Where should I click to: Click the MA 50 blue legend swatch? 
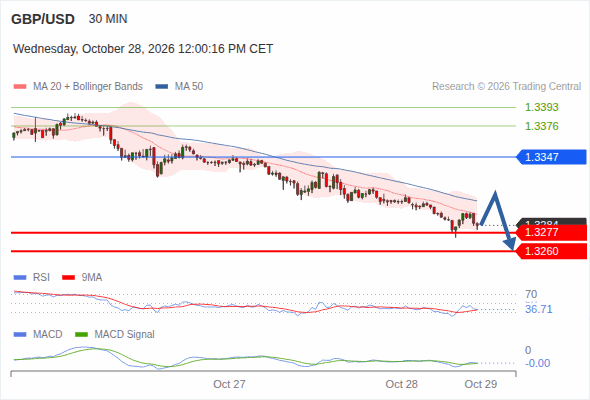(162, 87)
